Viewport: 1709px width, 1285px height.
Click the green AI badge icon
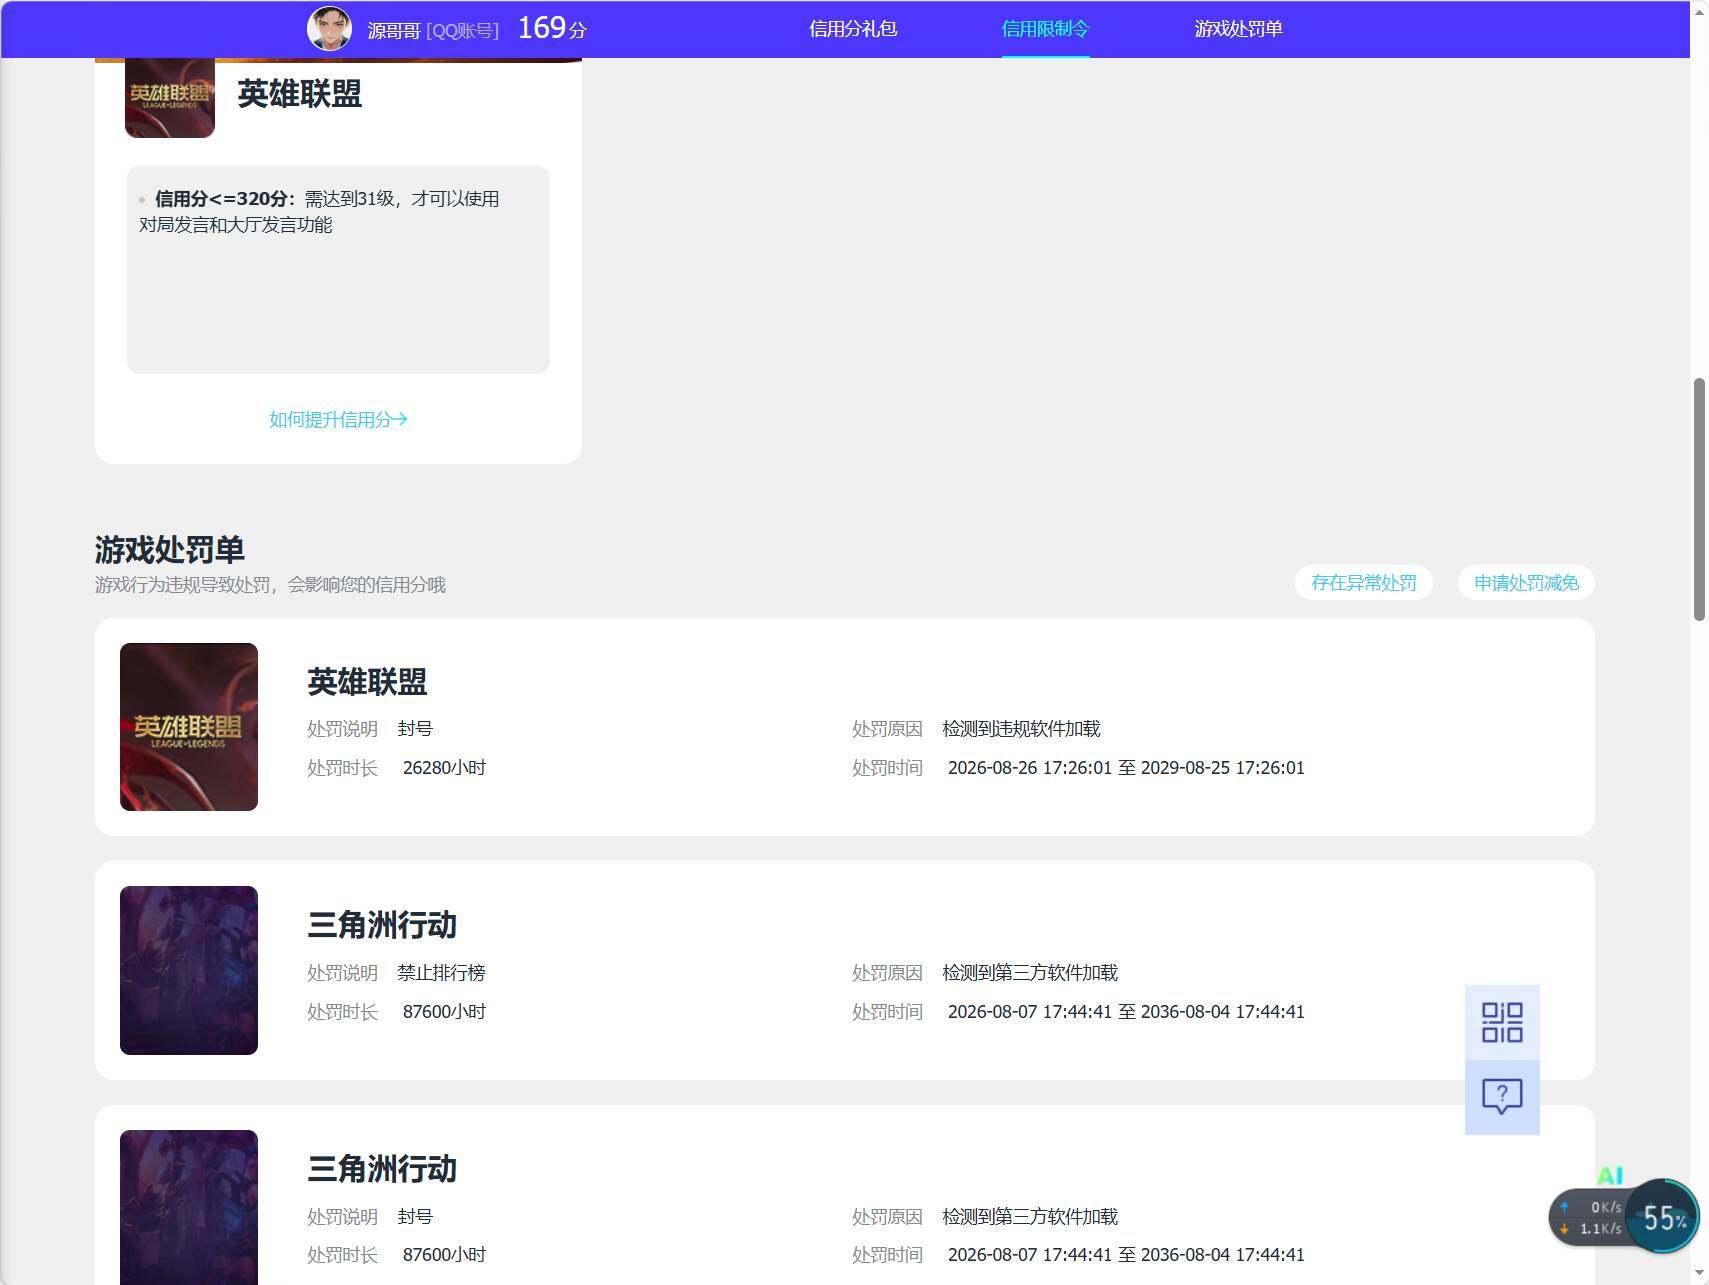click(x=1609, y=1176)
